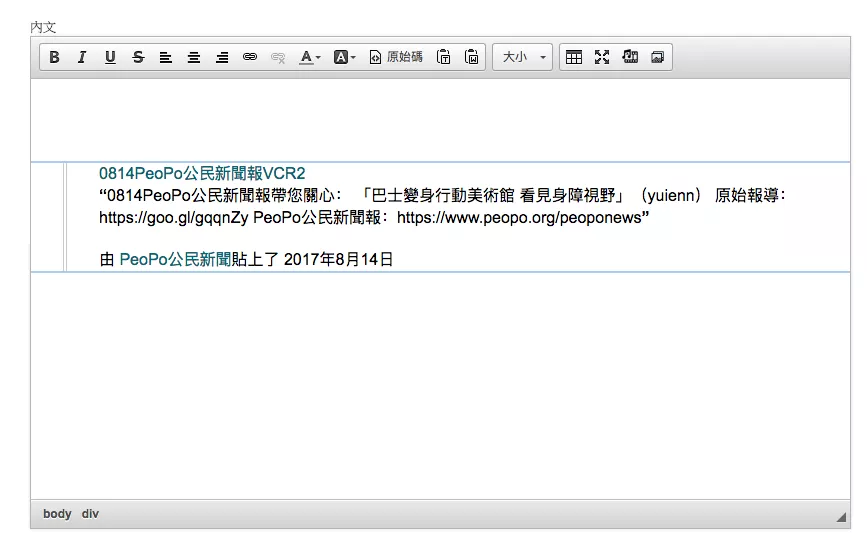Switch to source view with 原始碼
The width and height of the screenshot is (867, 543).
point(396,57)
